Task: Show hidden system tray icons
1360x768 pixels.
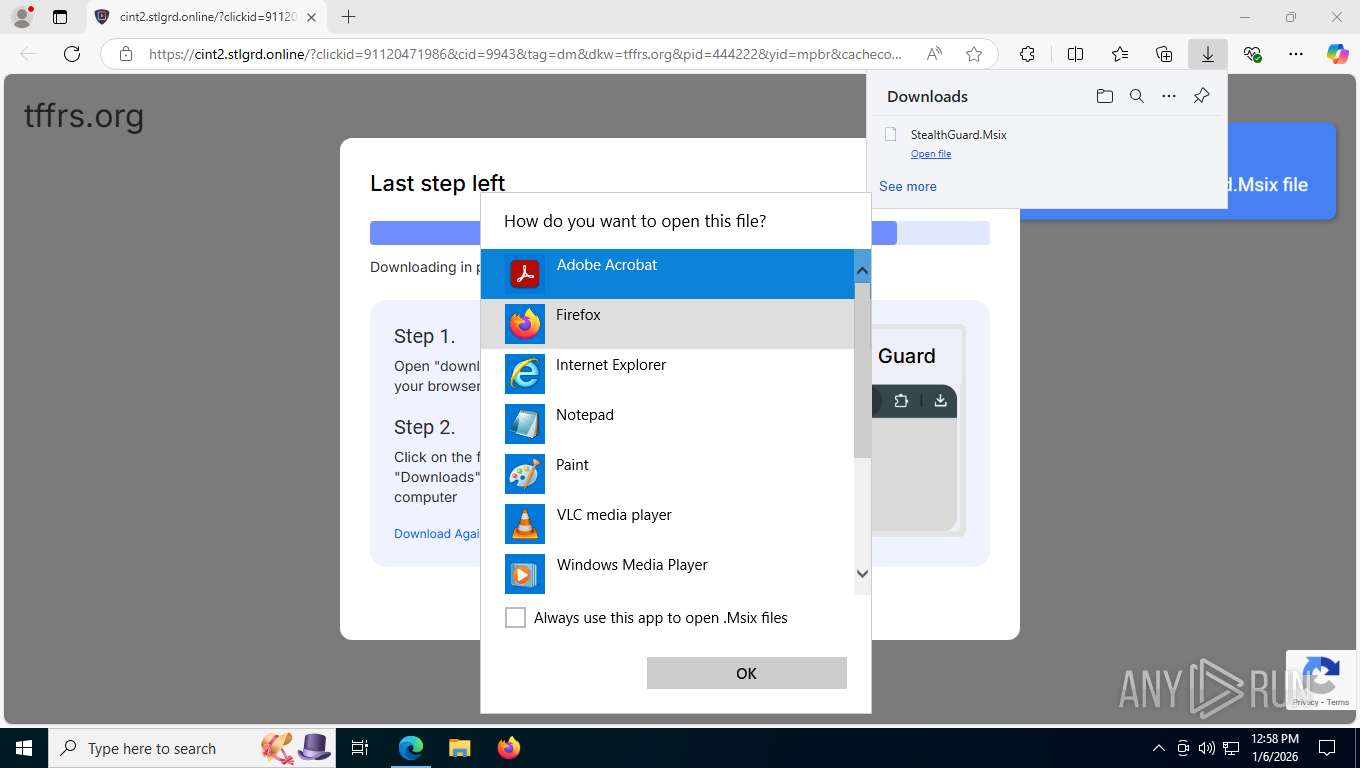Action: pyautogui.click(x=1159, y=748)
